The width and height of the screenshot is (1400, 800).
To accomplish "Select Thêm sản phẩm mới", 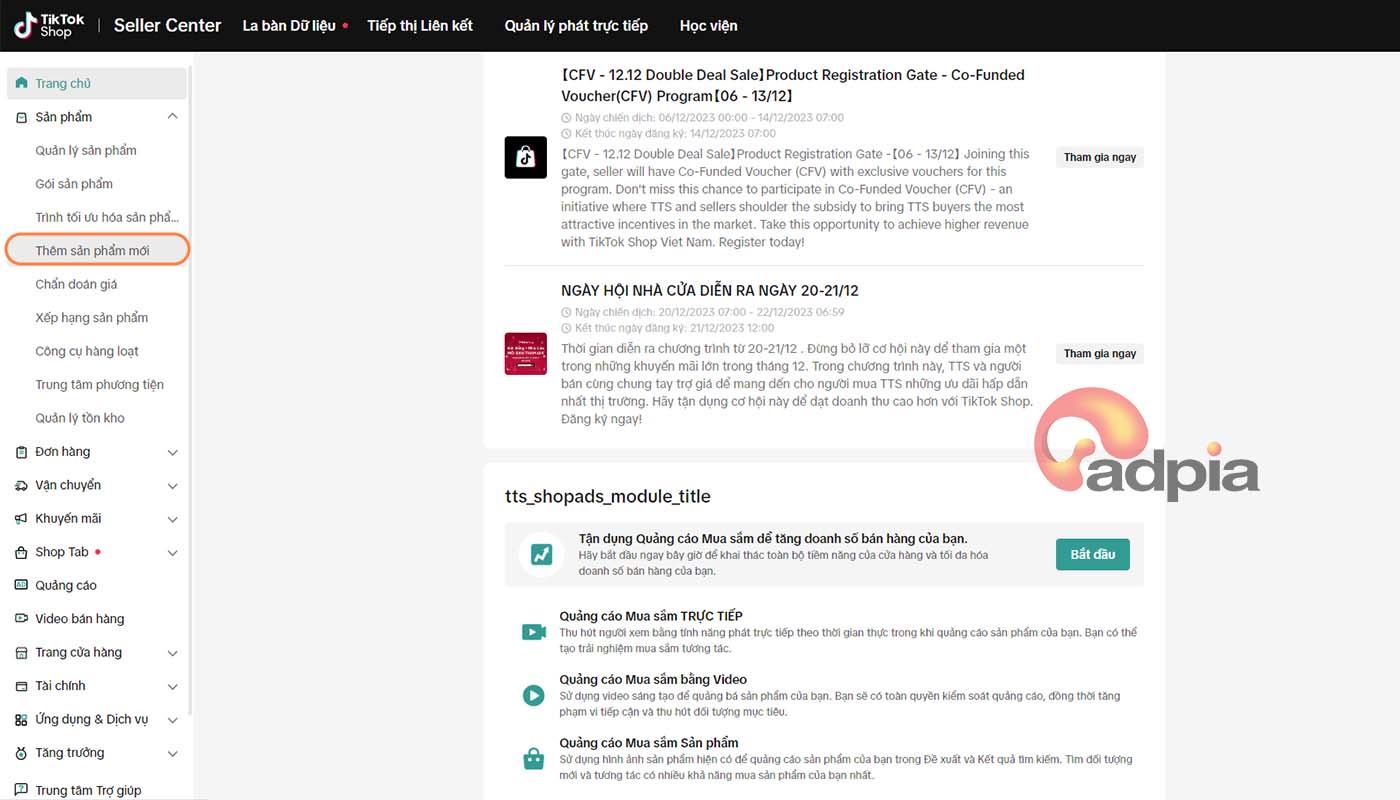I will (x=97, y=250).
